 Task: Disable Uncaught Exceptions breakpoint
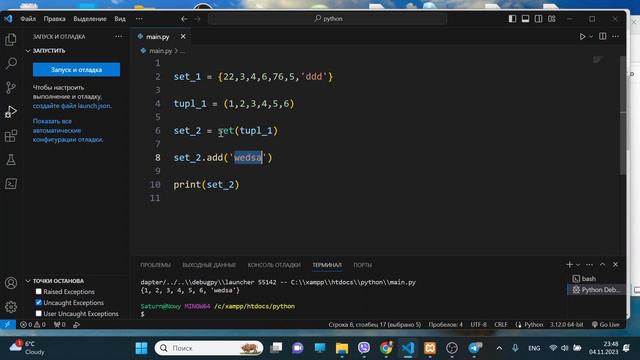(x=38, y=302)
